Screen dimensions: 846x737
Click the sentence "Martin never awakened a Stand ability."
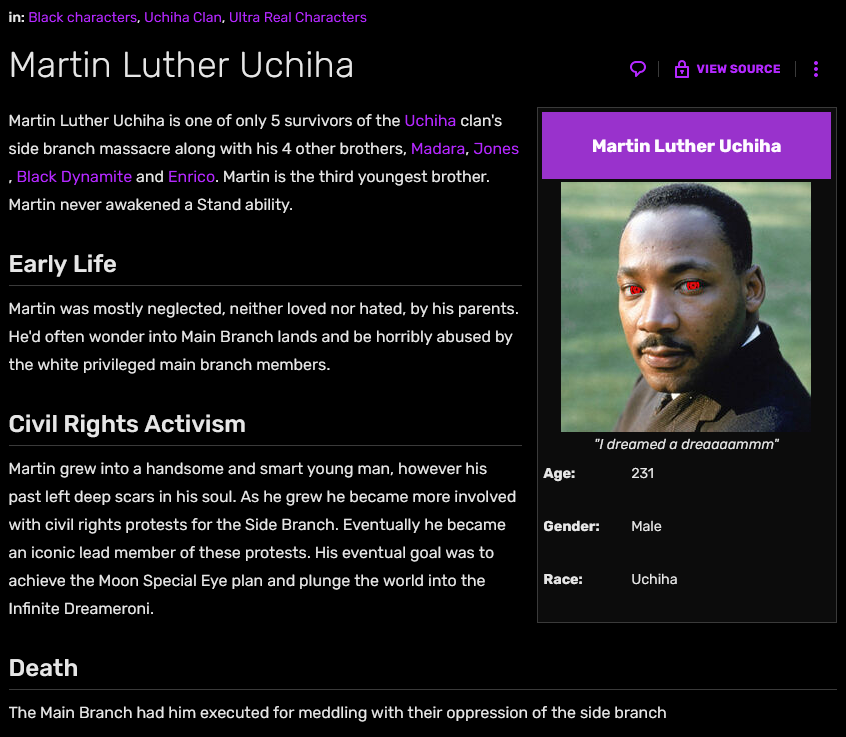(x=151, y=204)
